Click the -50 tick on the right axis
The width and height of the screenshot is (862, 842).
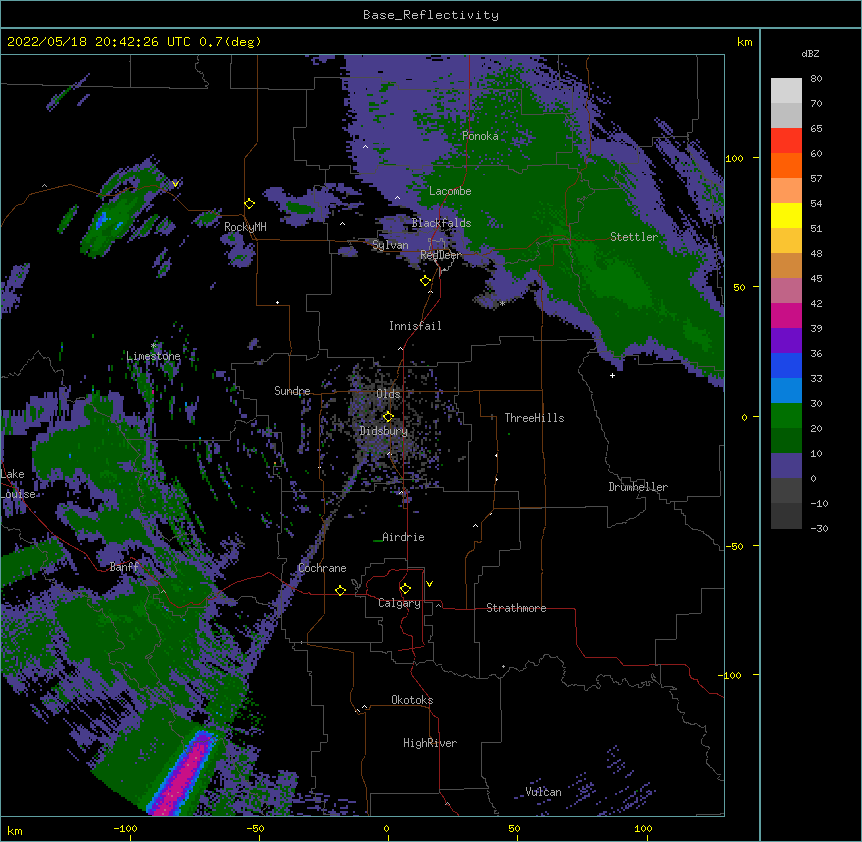(x=734, y=546)
